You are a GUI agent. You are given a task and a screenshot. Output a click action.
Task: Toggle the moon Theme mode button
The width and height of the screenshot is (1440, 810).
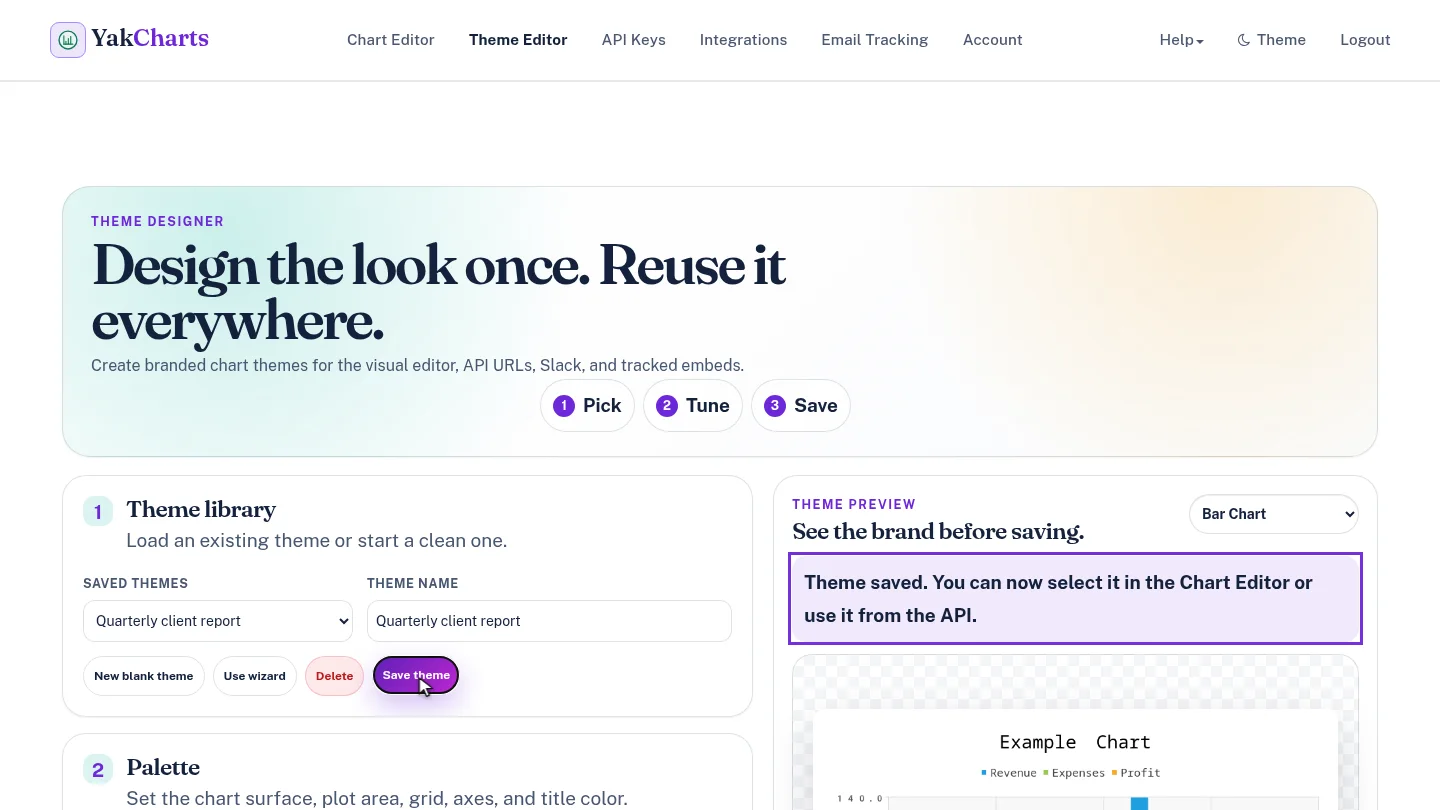(1271, 40)
